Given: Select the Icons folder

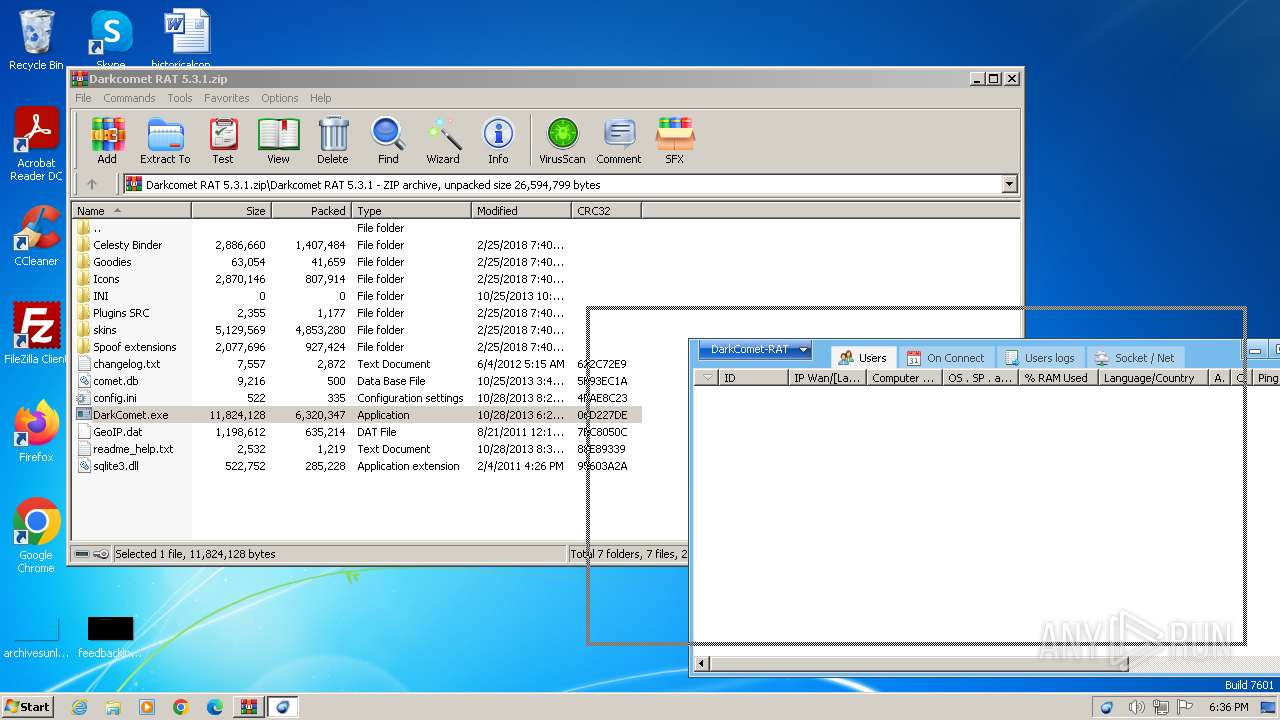Looking at the screenshot, I should 106,279.
